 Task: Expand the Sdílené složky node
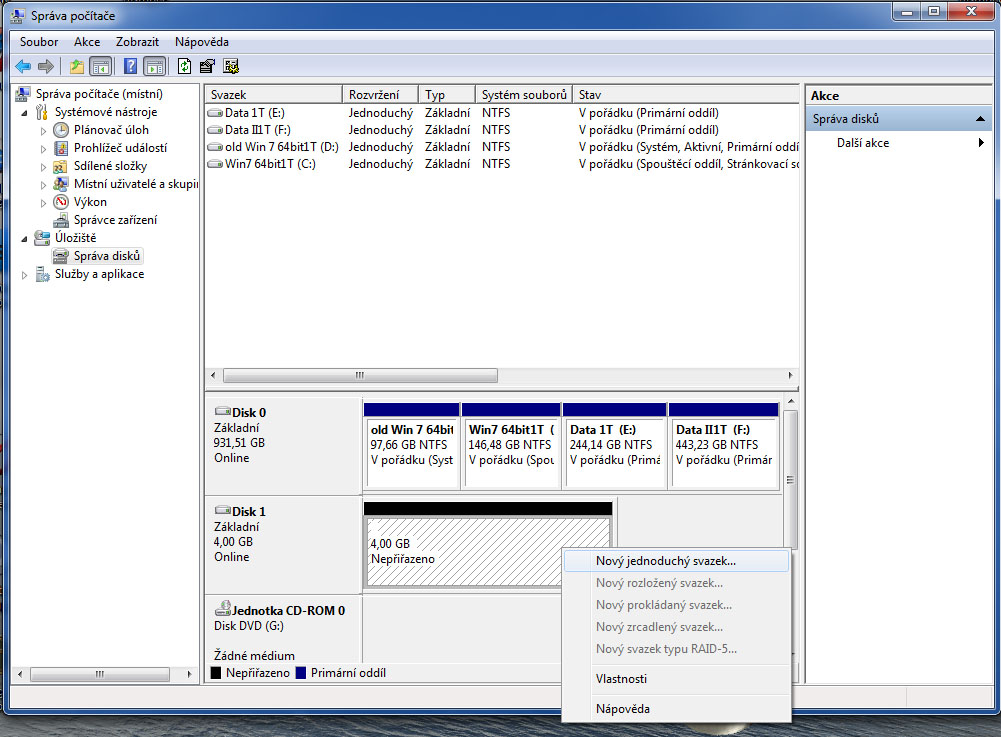click(43, 167)
